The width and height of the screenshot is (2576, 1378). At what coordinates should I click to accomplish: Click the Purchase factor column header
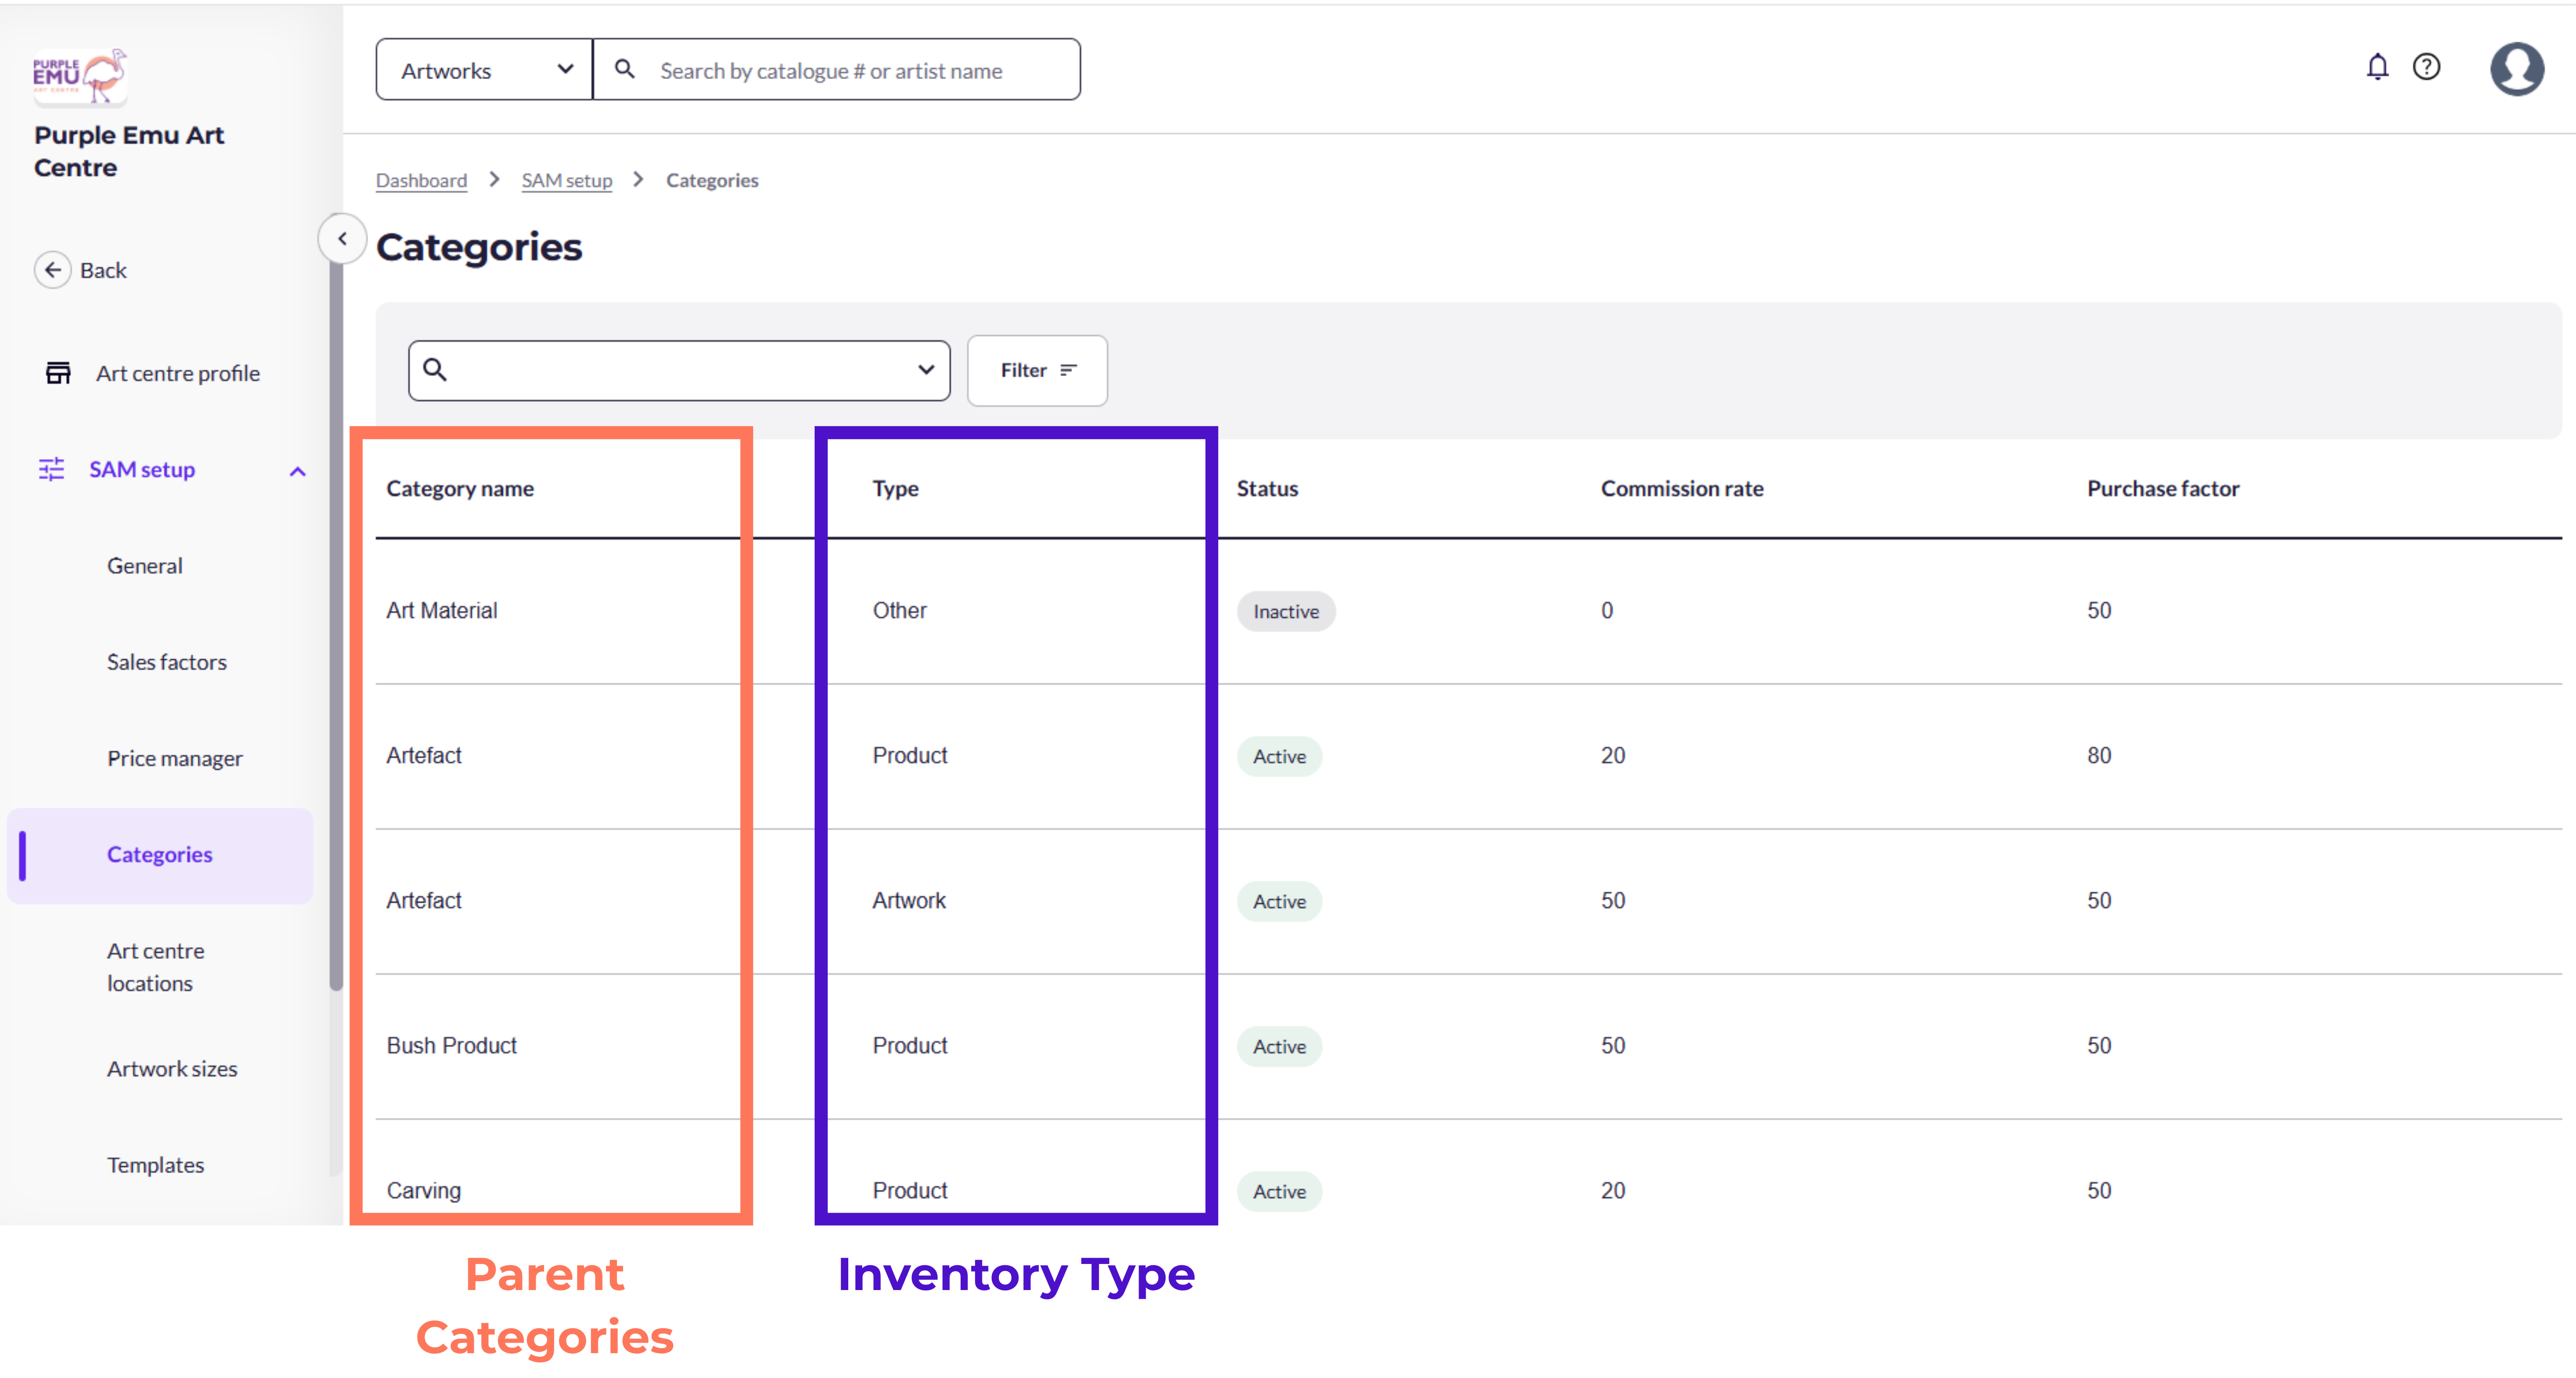click(x=2163, y=489)
